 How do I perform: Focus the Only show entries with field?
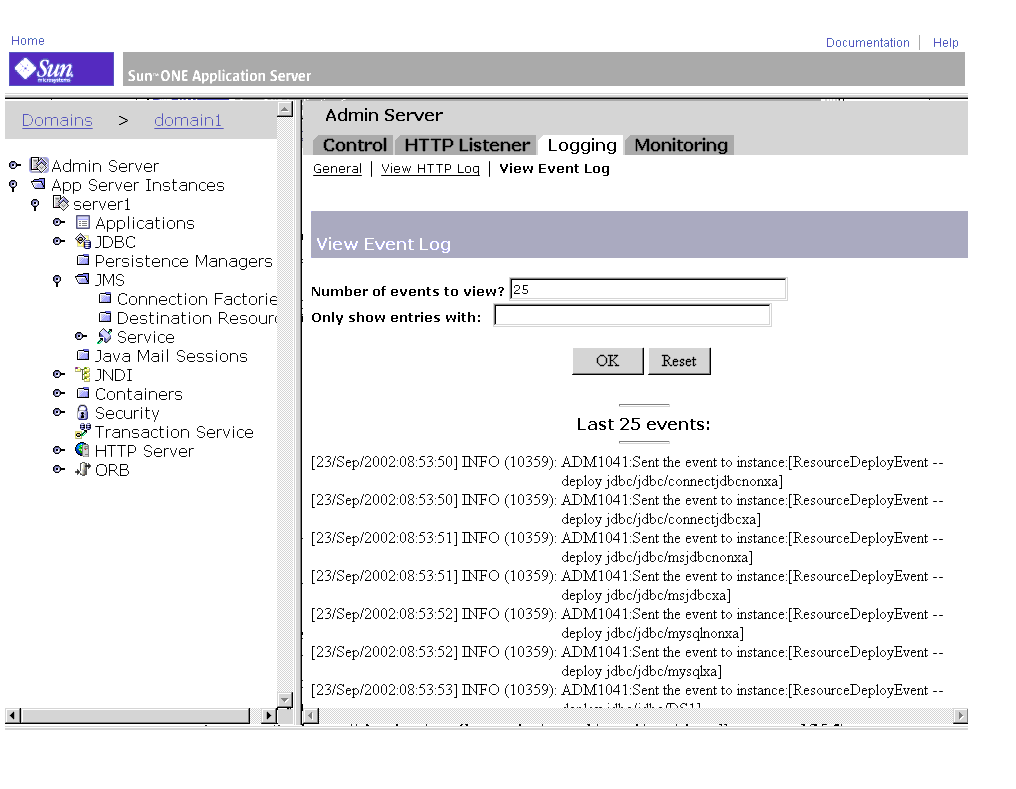click(632, 315)
